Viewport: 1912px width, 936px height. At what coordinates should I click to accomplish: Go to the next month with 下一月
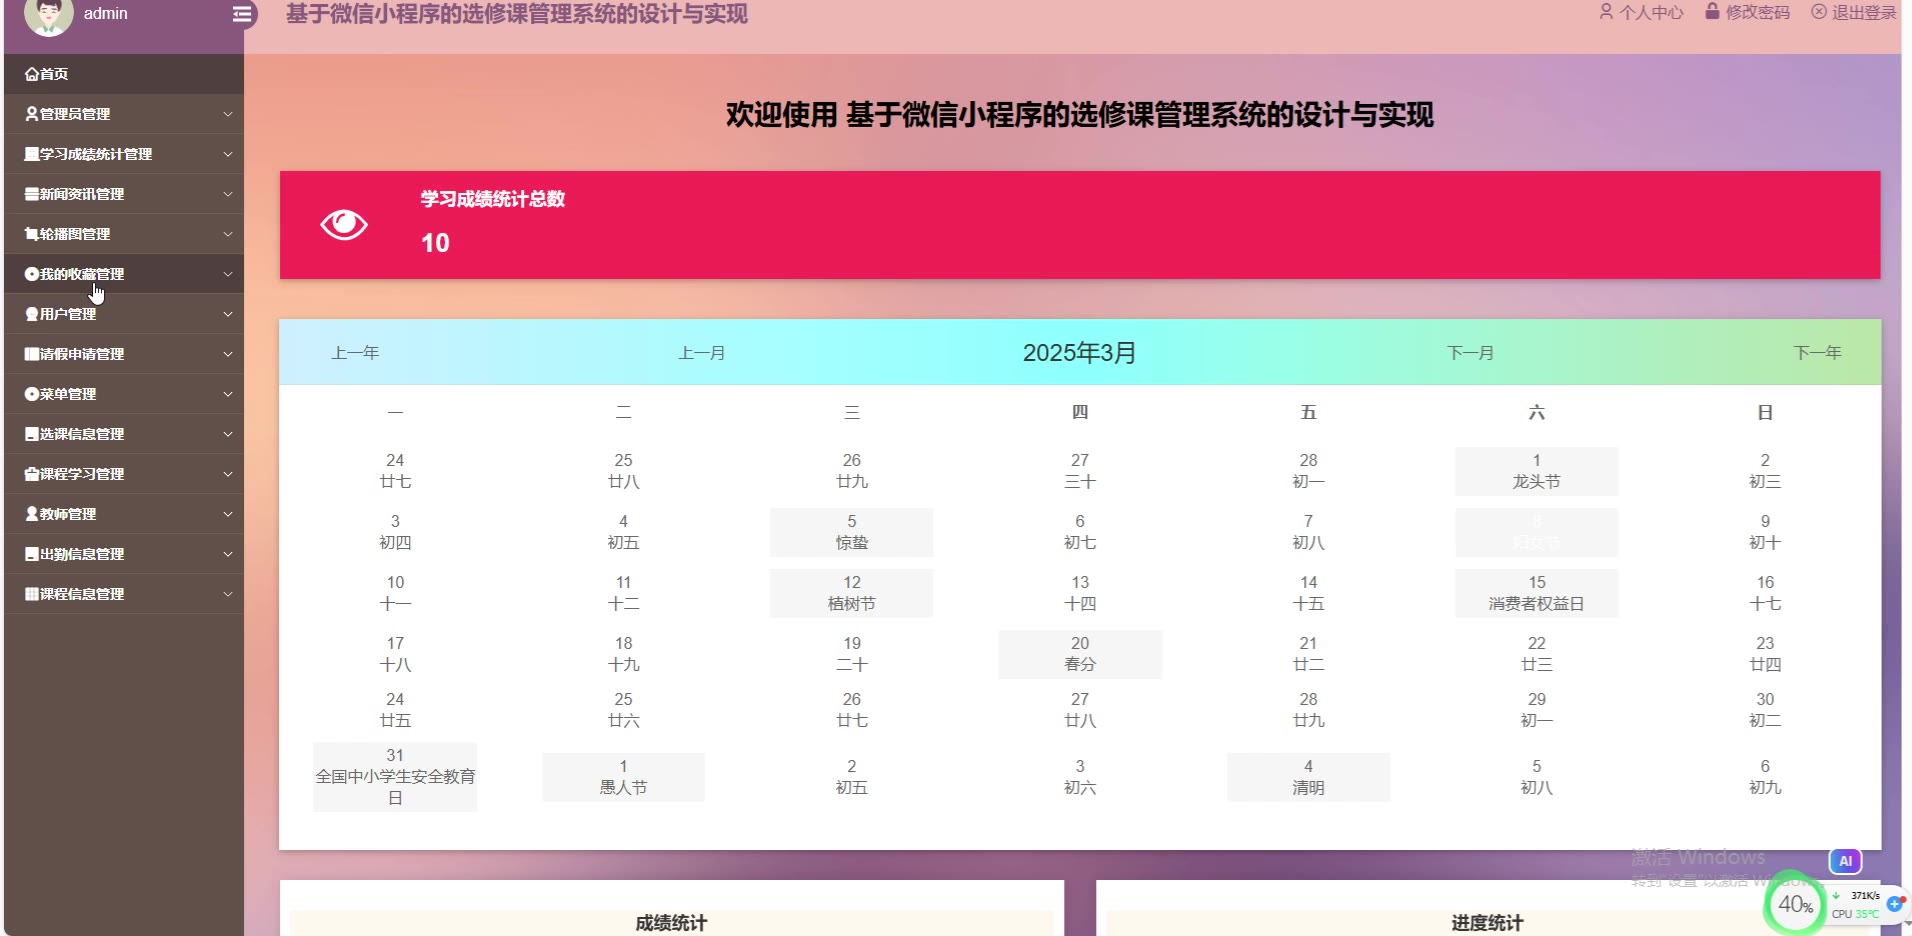click(1470, 353)
